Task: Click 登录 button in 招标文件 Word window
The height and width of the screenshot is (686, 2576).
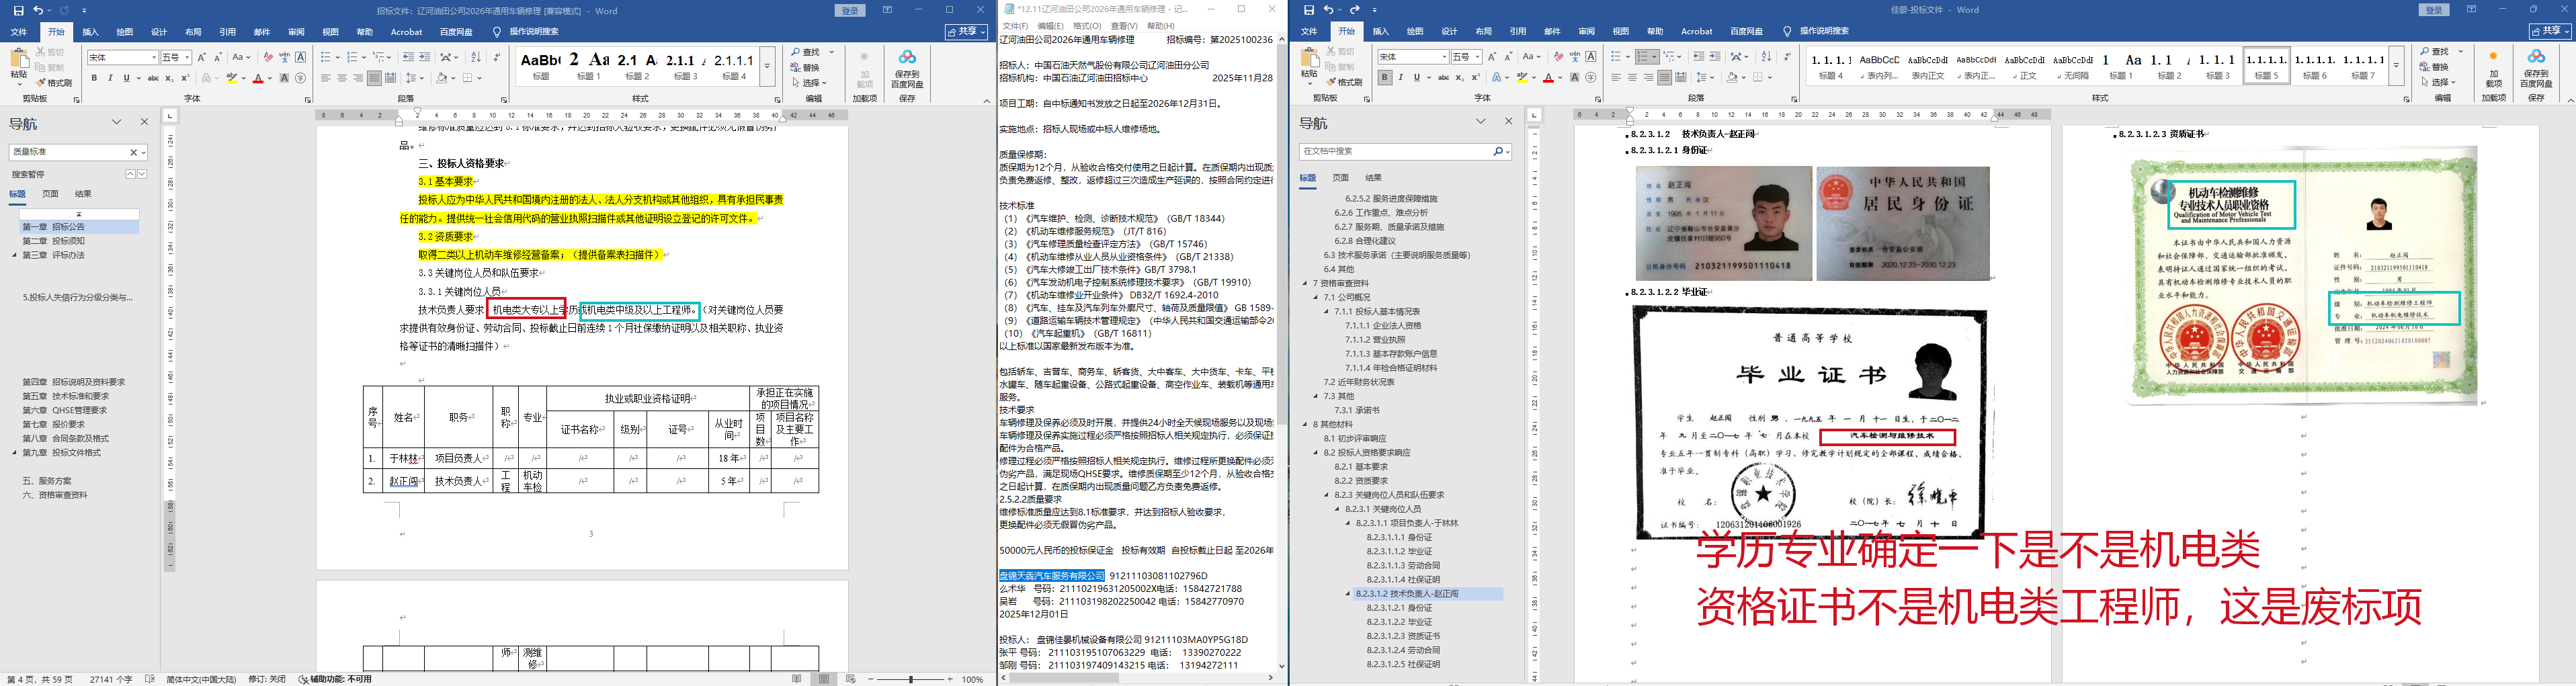Action: (850, 10)
